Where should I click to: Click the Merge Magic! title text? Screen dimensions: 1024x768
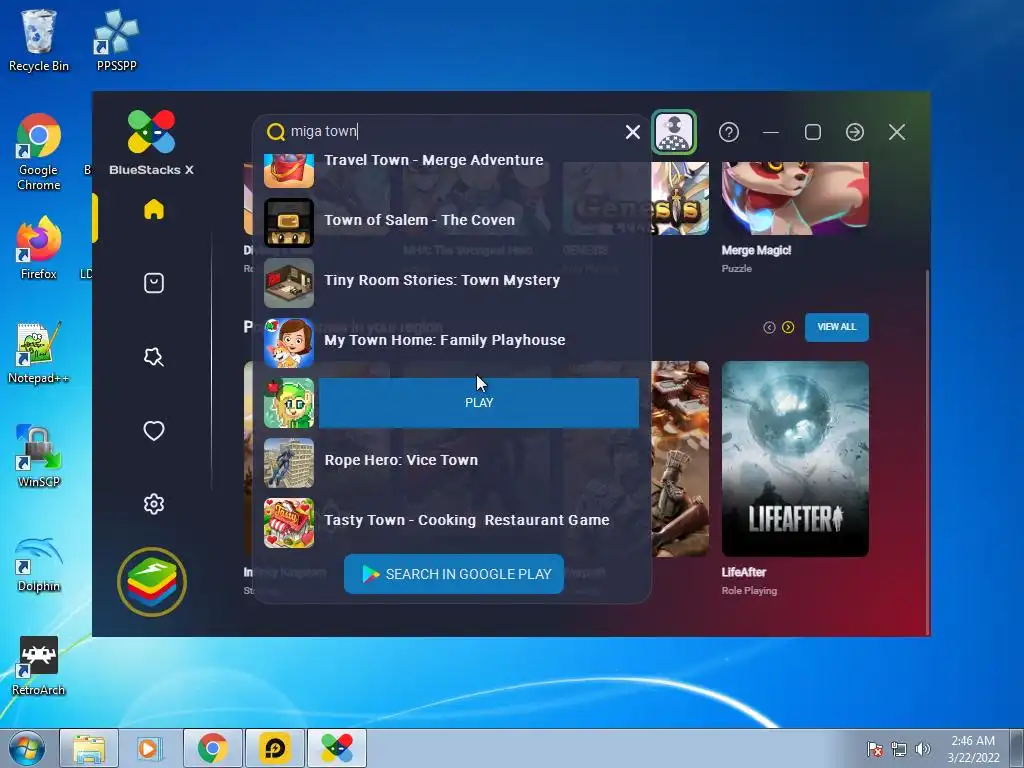[x=756, y=250]
